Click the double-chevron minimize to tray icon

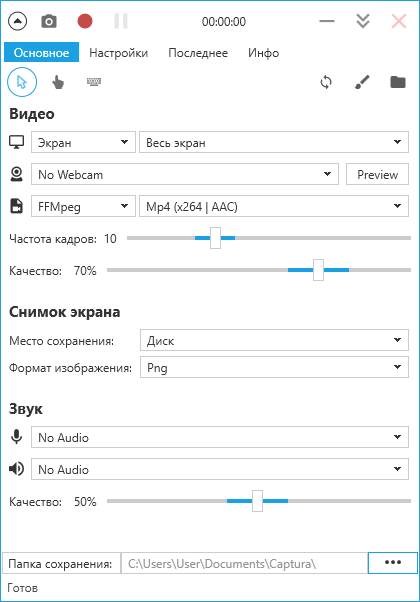[x=363, y=21]
